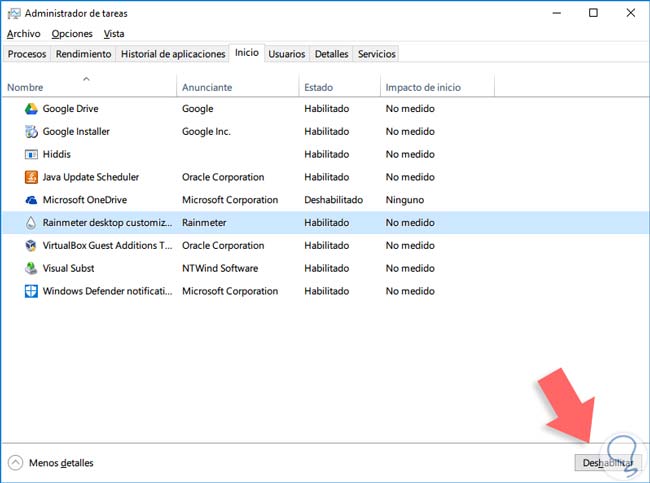650x483 pixels.
Task: Click the Java Update Scheduler icon
Action: (x=32, y=177)
